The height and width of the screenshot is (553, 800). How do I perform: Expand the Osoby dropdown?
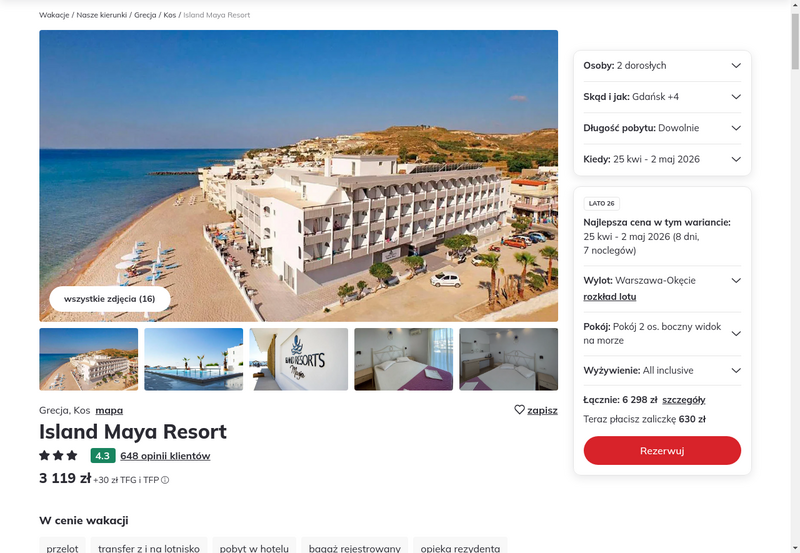pos(662,66)
